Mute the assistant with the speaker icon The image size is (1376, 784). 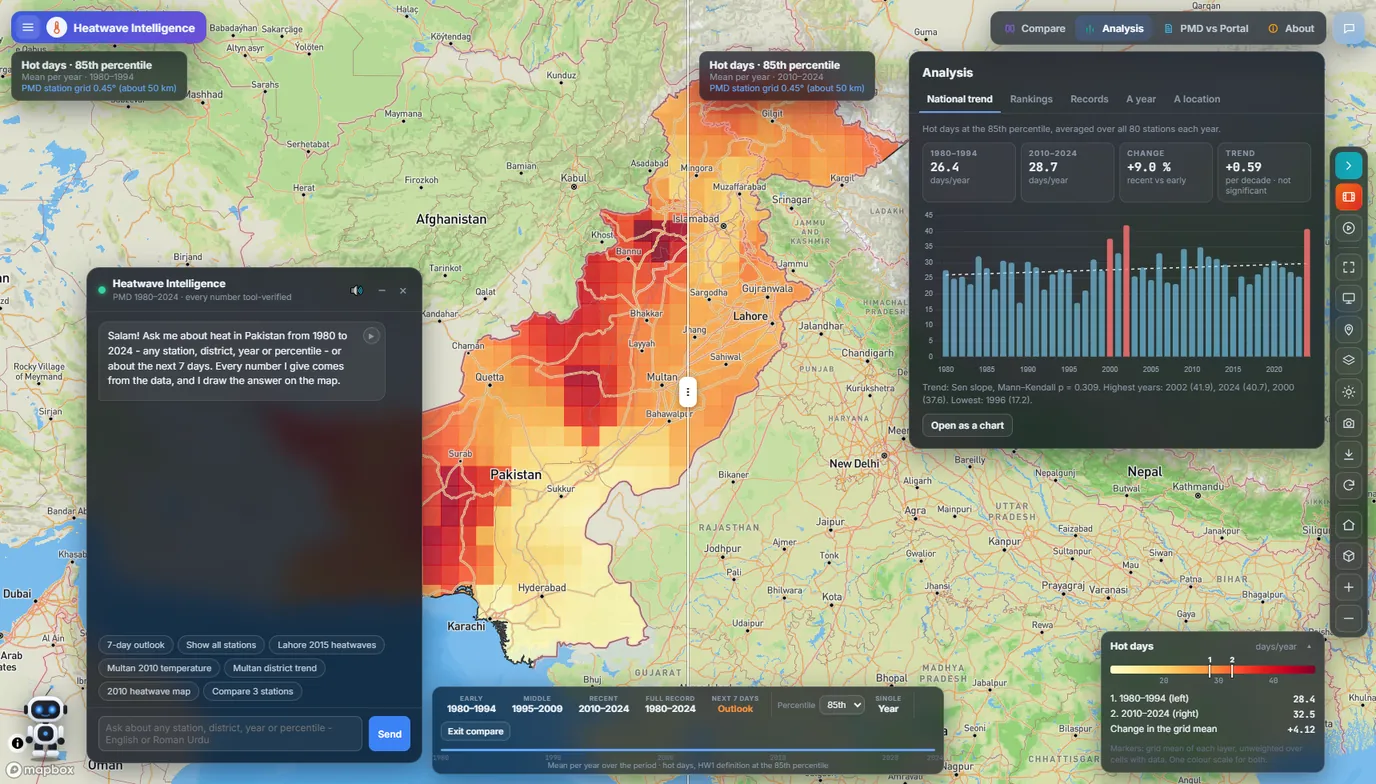tap(357, 290)
